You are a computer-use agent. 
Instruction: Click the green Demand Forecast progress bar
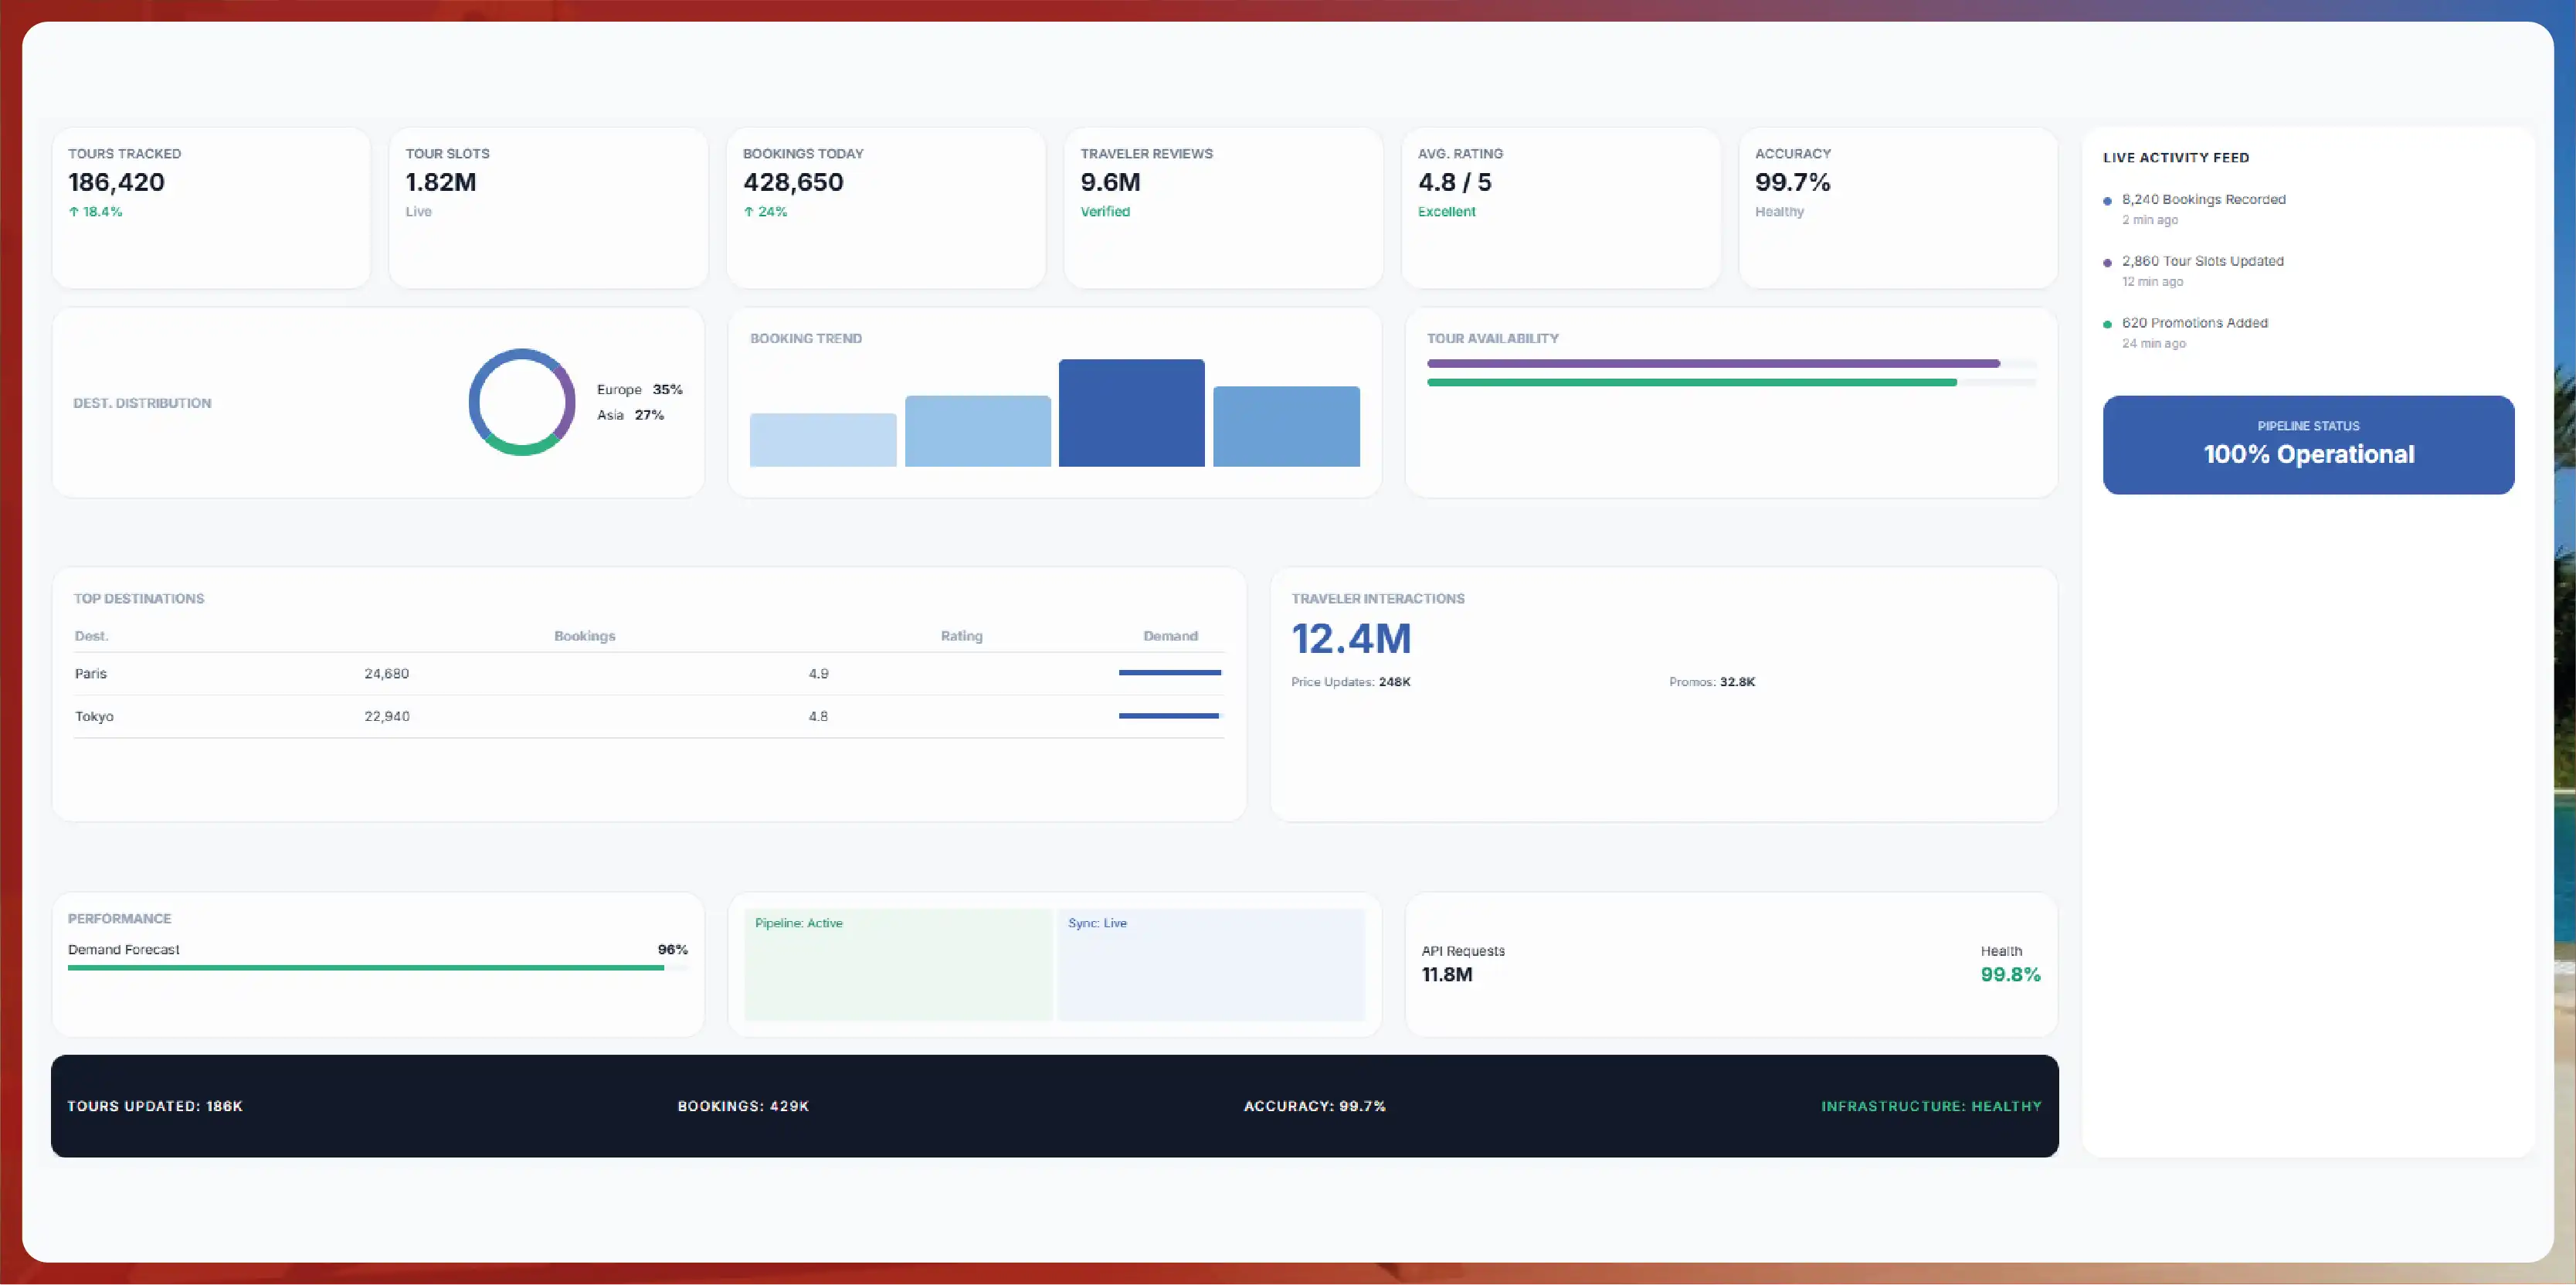(366, 968)
